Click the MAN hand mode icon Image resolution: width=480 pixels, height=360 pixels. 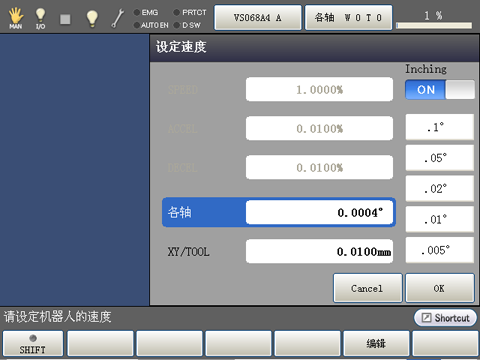[x=15, y=18]
